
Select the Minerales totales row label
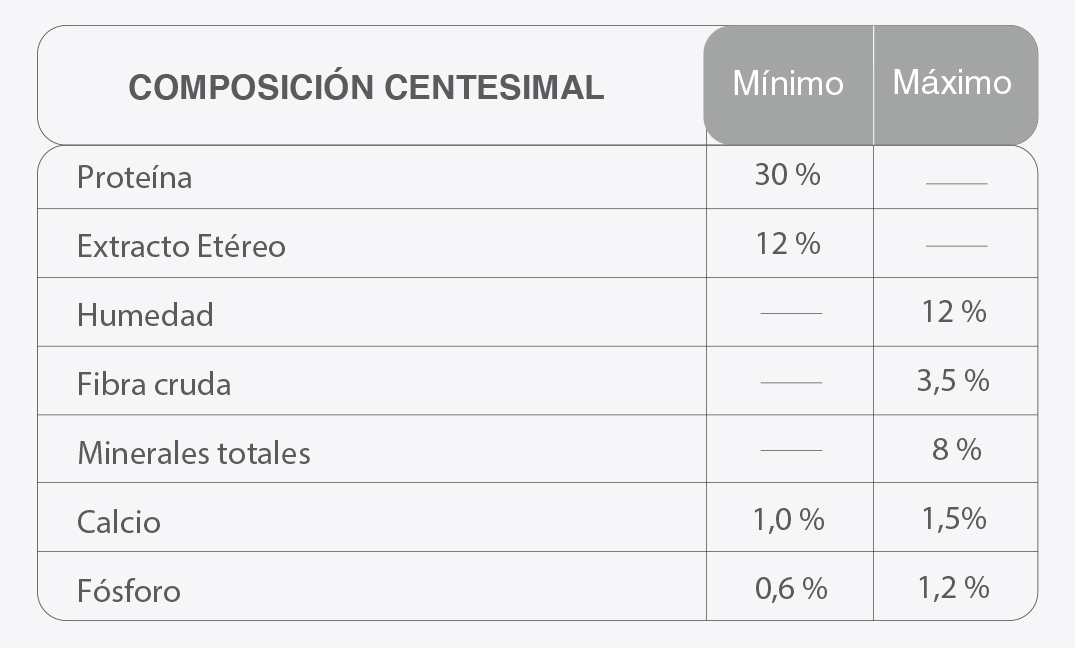(x=194, y=453)
